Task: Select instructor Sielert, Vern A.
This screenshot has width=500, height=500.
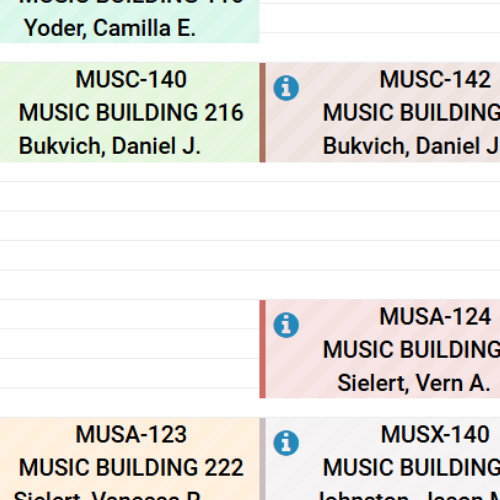Action: (x=414, y=383)
